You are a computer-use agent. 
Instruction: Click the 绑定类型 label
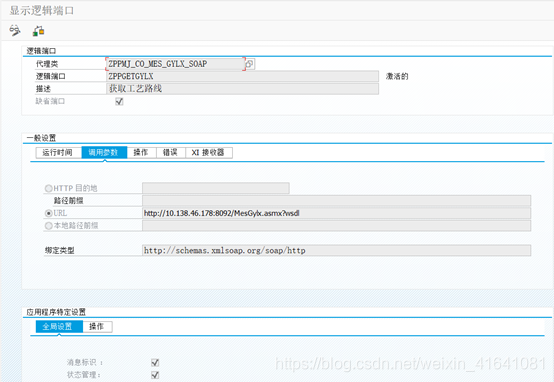(59, 251)
